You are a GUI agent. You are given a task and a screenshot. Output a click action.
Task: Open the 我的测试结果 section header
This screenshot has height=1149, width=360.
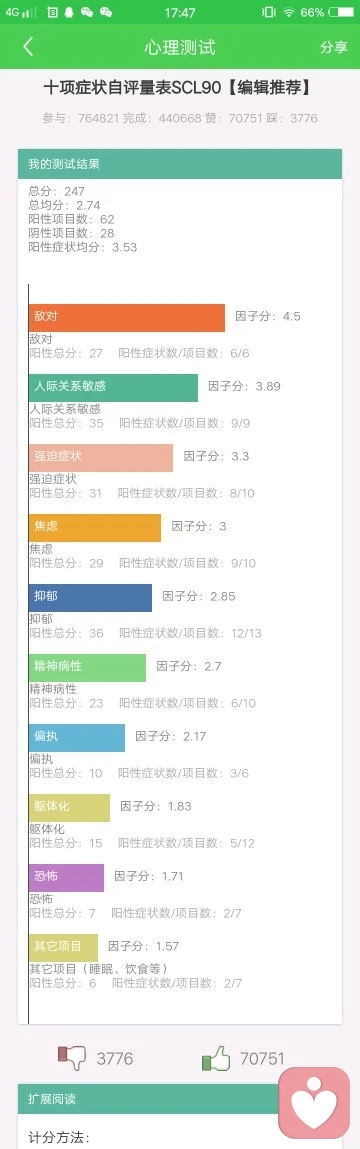coord(180,163)
